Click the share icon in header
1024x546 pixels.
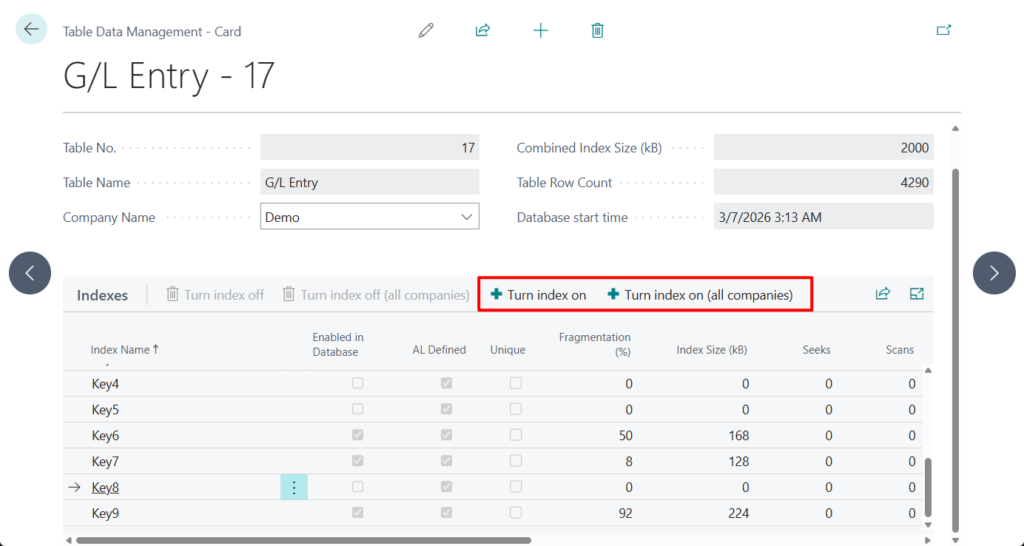click(x=483, y=30)
